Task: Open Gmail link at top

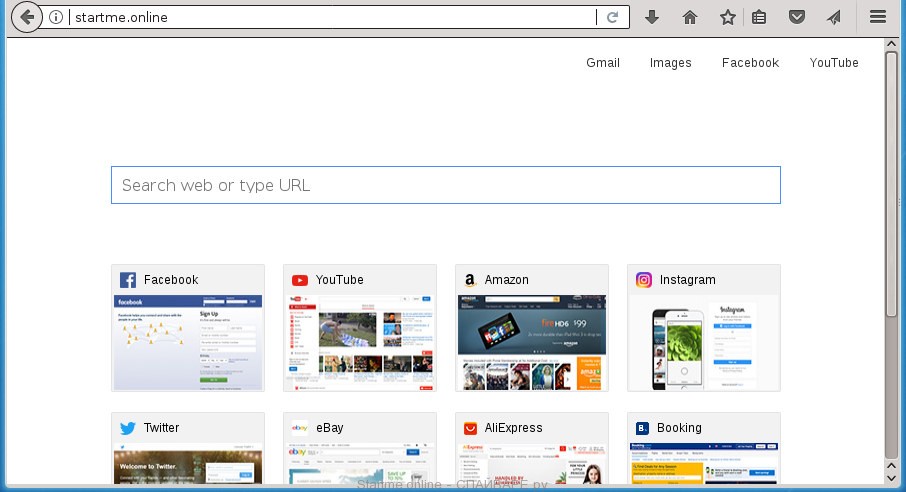Action: [603, 62]
